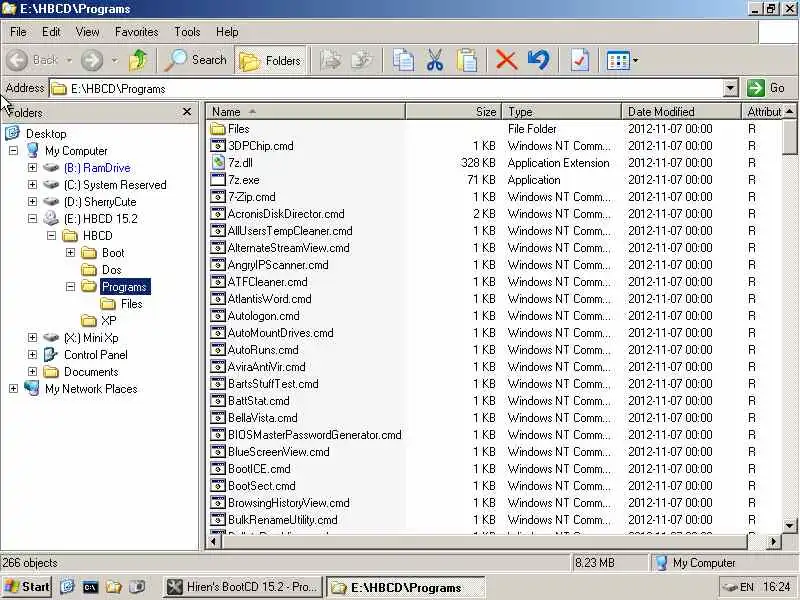800x600 pixels.
Task: Select BulkRenameUtility.cmd in file list
Action: click(283, 520)
